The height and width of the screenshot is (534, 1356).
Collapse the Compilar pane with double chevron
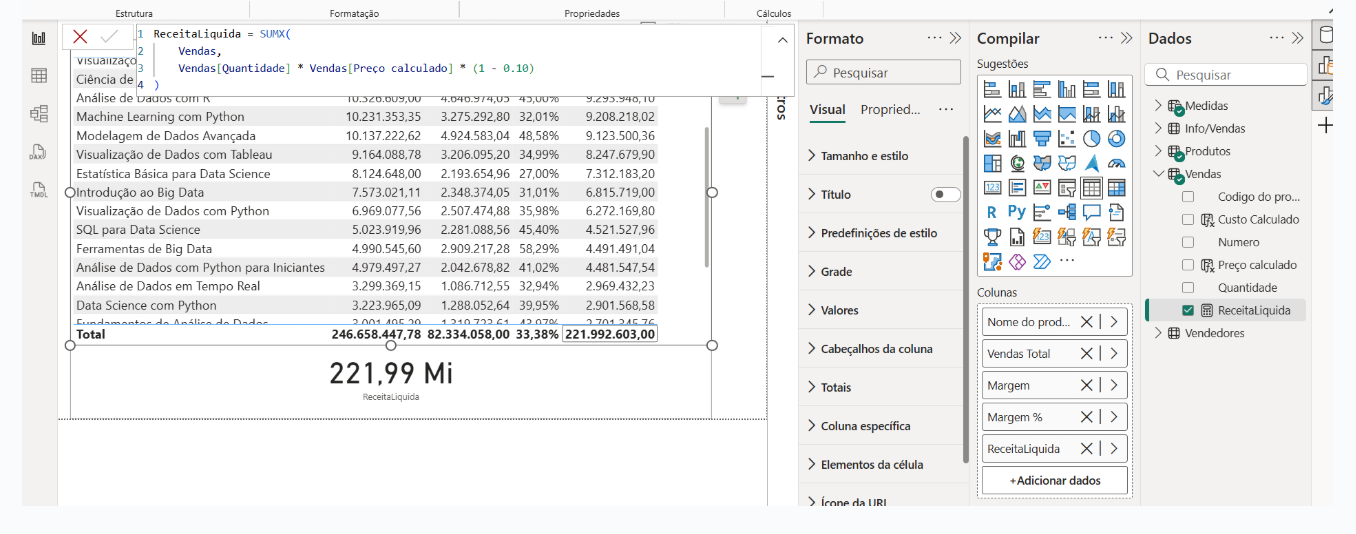pos(1126,38)
